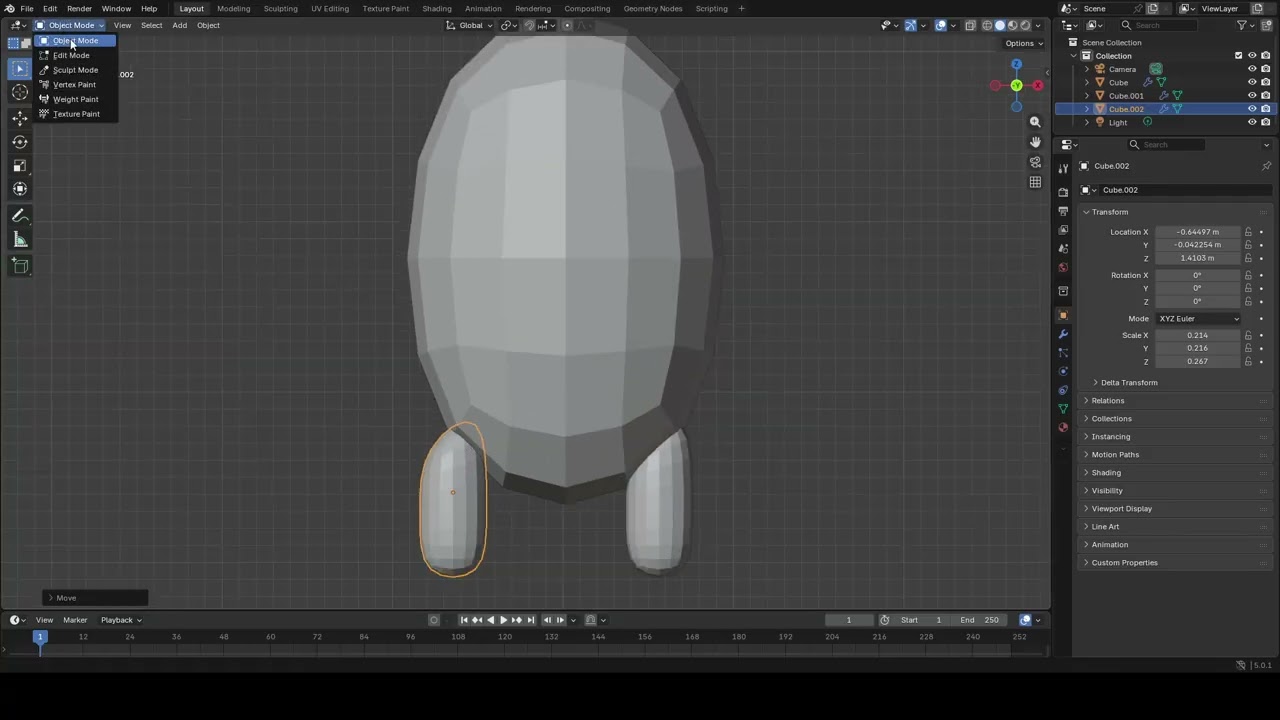1280x720 pixels.
Task: Select the Cursor tool in the toolbar
Action: pyautogui.click(x=20, y=92)
